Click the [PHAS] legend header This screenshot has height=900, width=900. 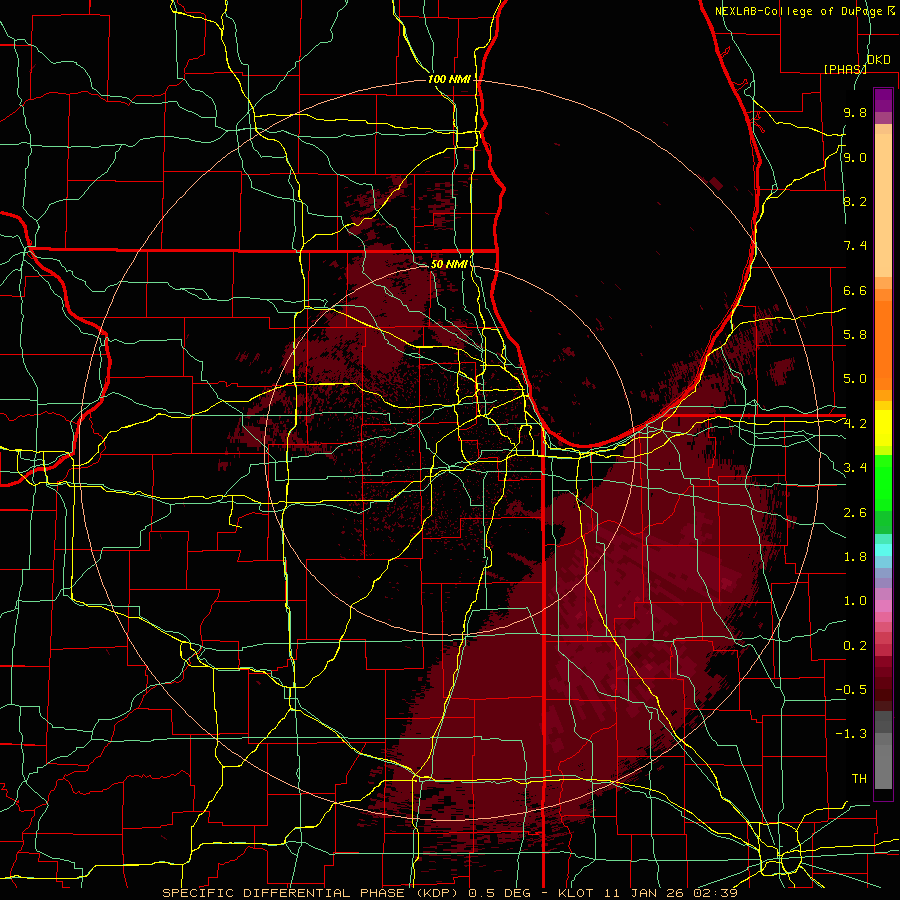845,69
